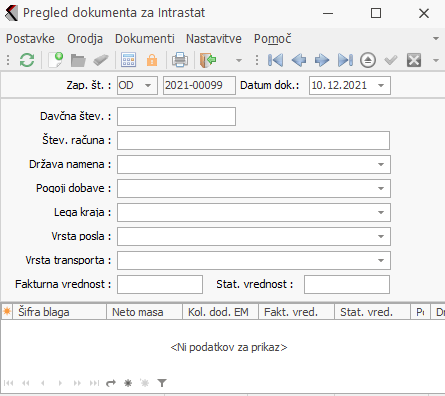This screenshot has width=445, height=396.
Task: Click the document number field 2021-00099
Action: (199, 86)
